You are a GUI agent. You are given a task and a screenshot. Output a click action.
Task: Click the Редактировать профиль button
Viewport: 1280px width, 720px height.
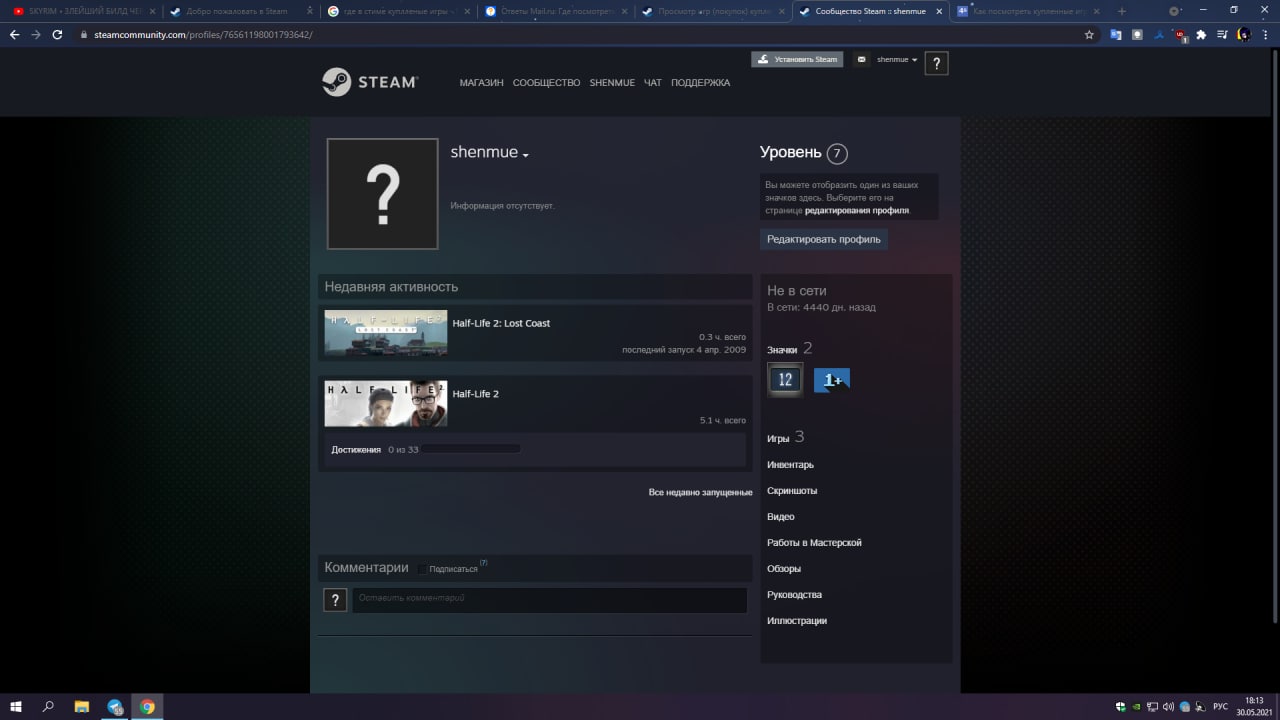click(x=823, y=239)
